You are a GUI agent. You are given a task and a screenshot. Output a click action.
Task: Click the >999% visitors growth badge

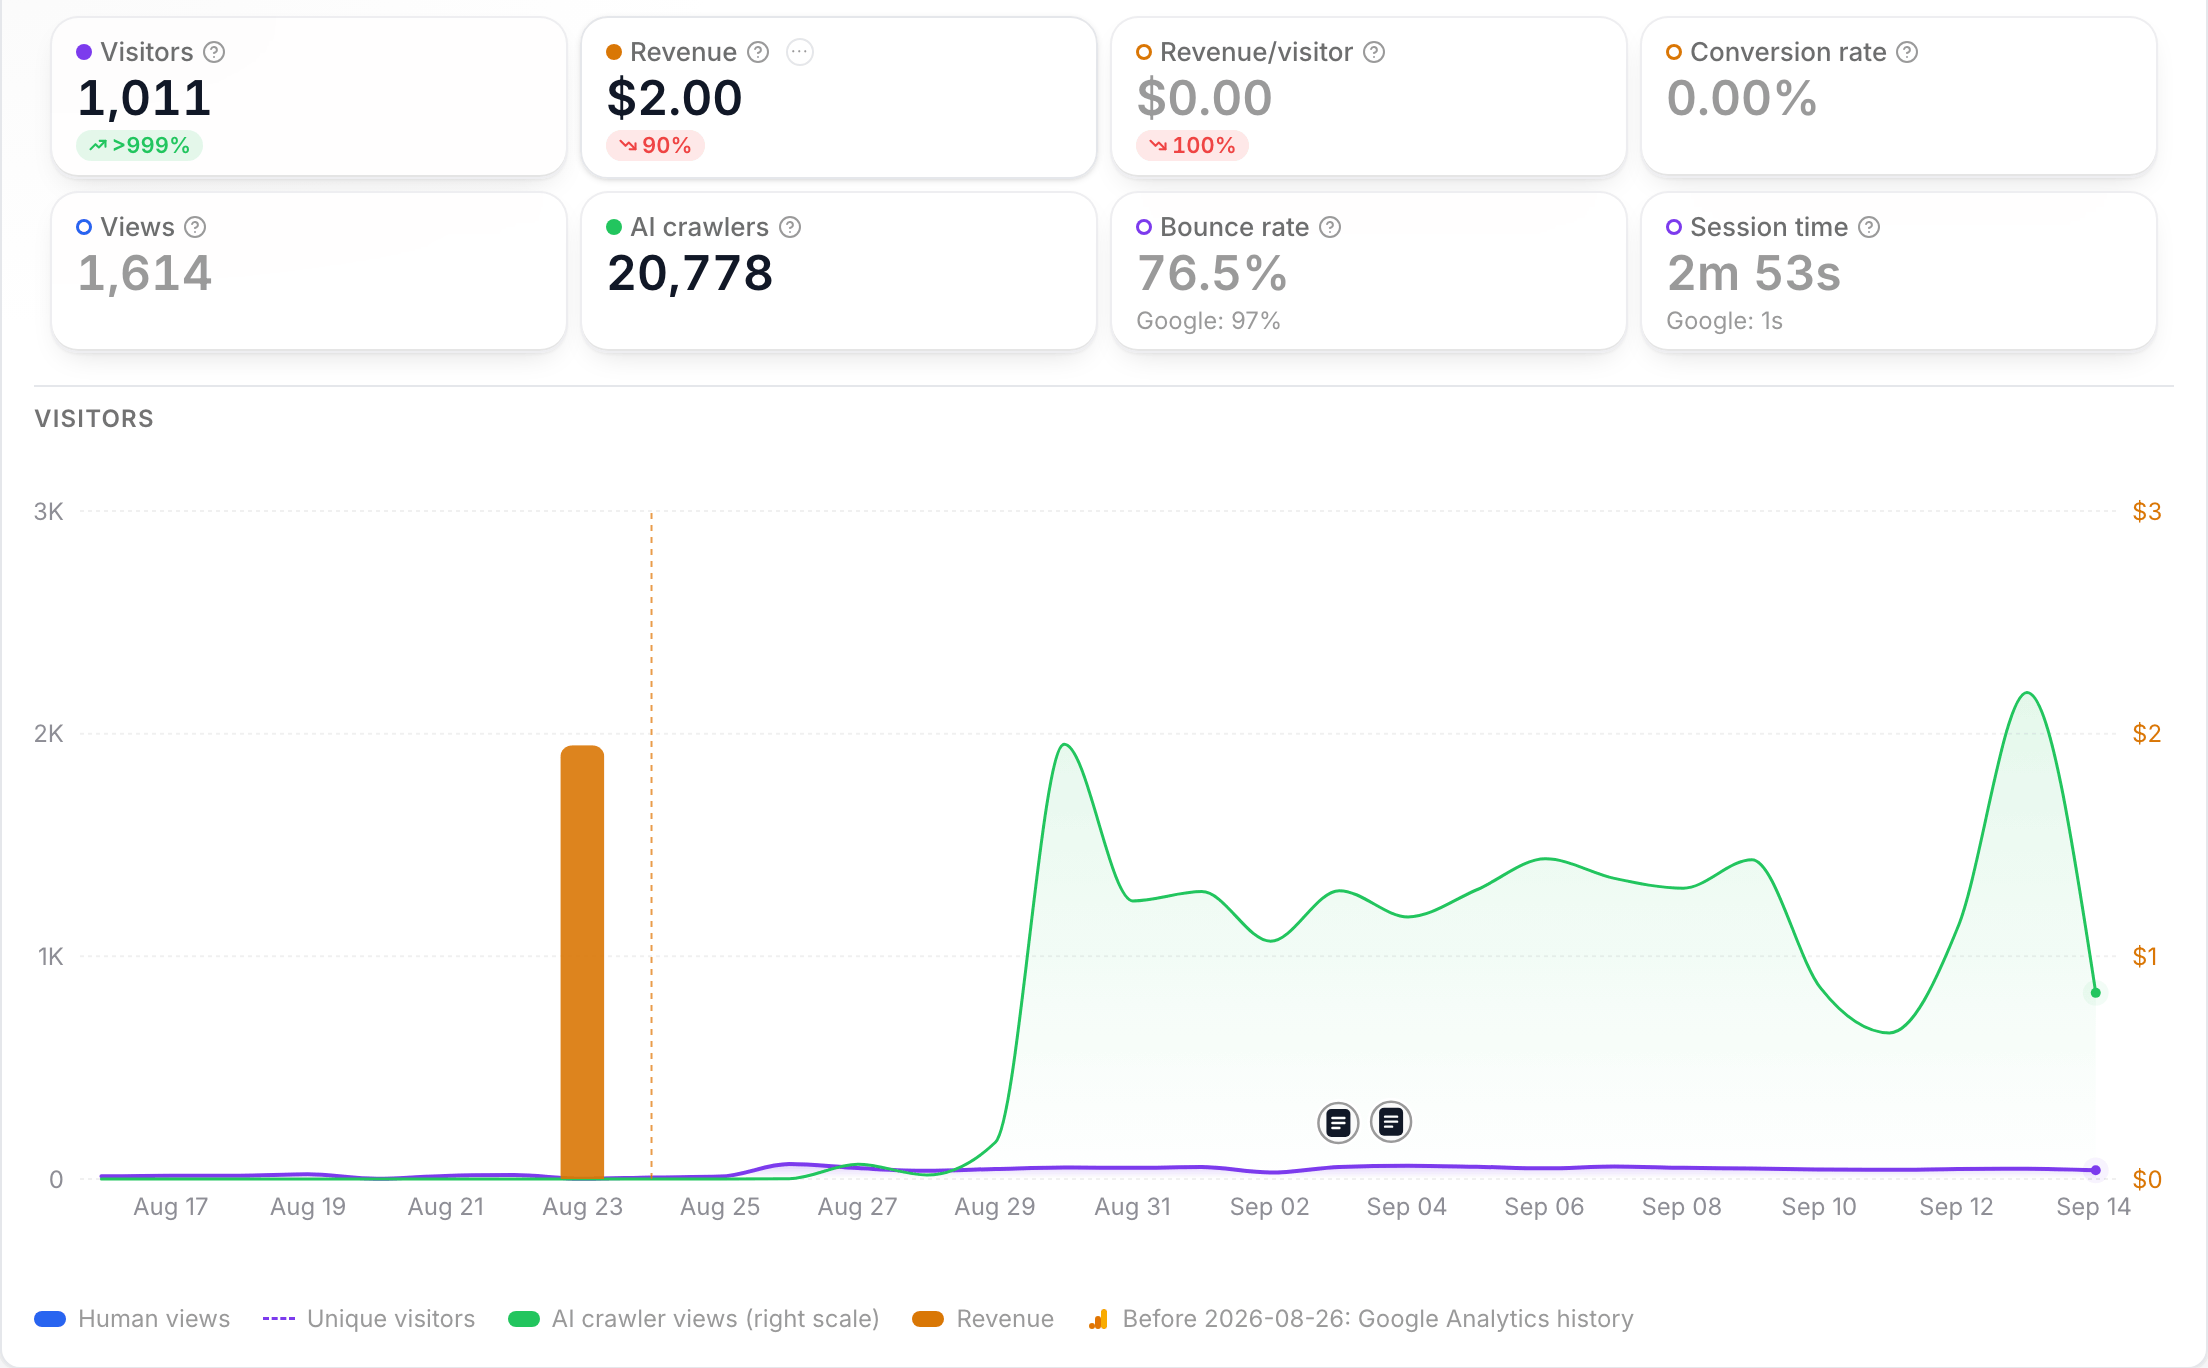click(x=139, y=146)
